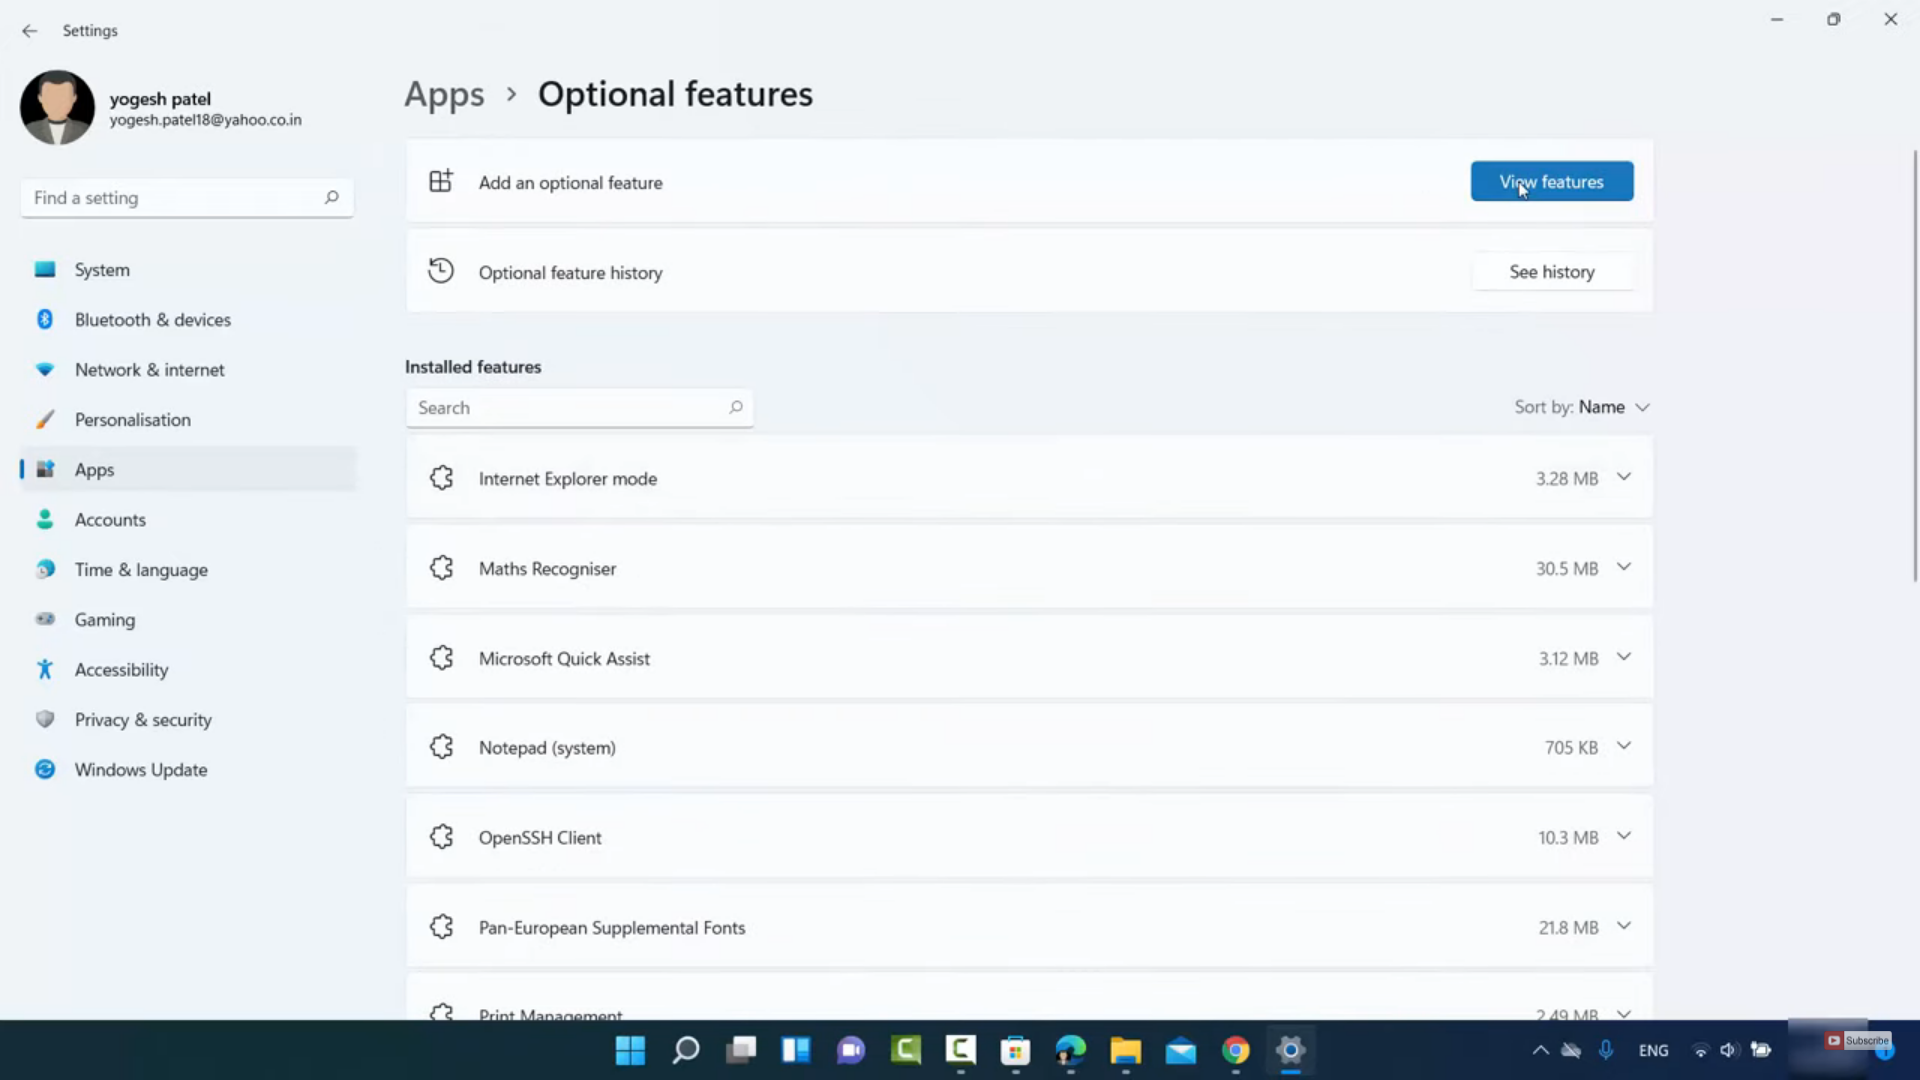
Task: Click the Internet Explorer mode feature icon
Action: click(x=441, y=478)
